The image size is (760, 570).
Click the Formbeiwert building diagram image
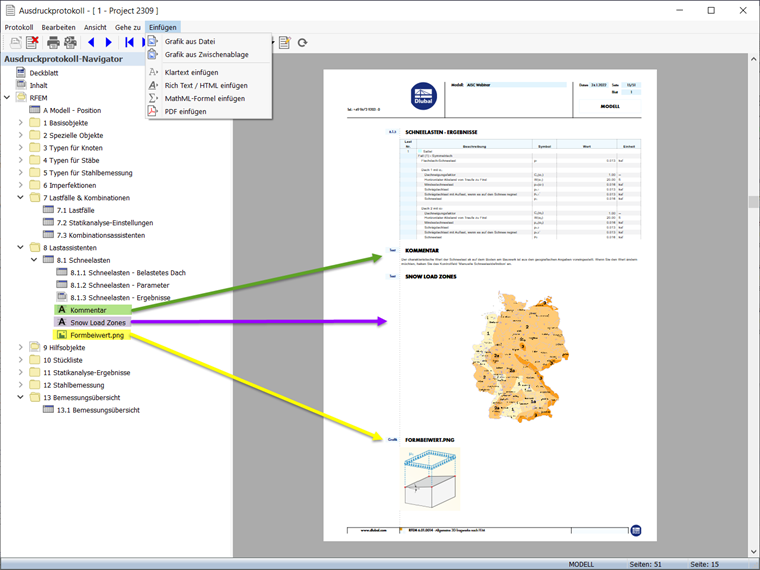point(430,478)
